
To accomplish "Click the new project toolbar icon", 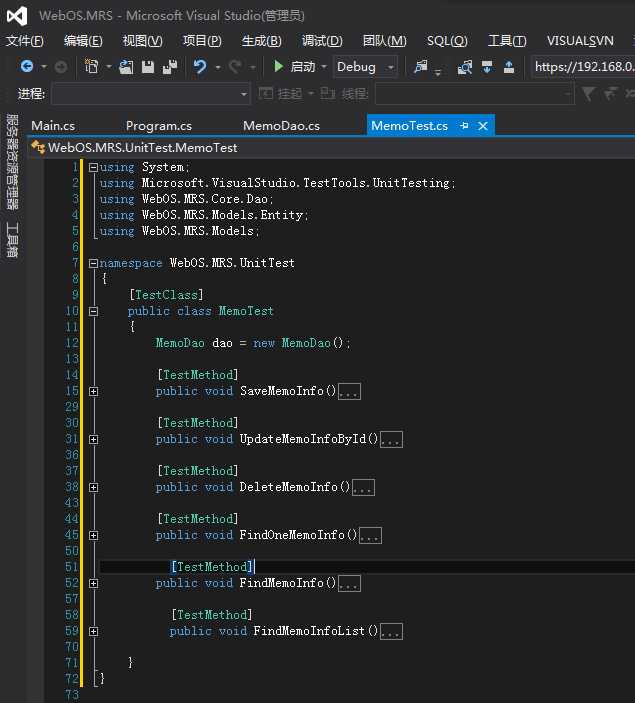I will pos(92,67).
